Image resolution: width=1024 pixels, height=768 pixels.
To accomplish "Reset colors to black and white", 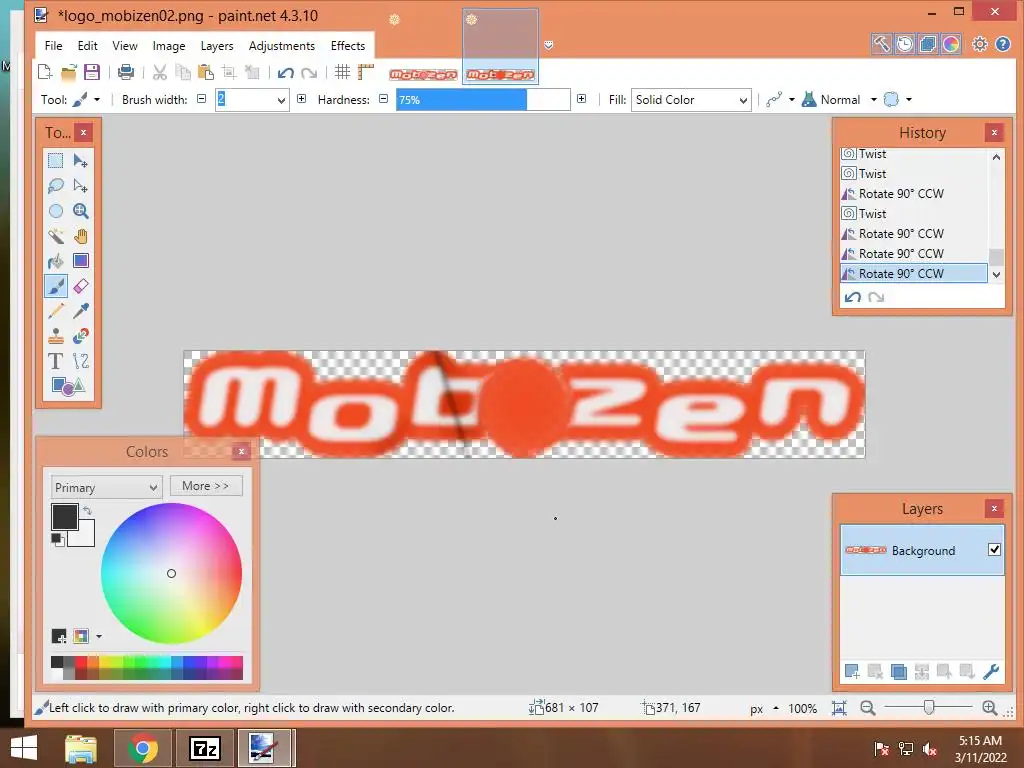I will click(57, 539).
